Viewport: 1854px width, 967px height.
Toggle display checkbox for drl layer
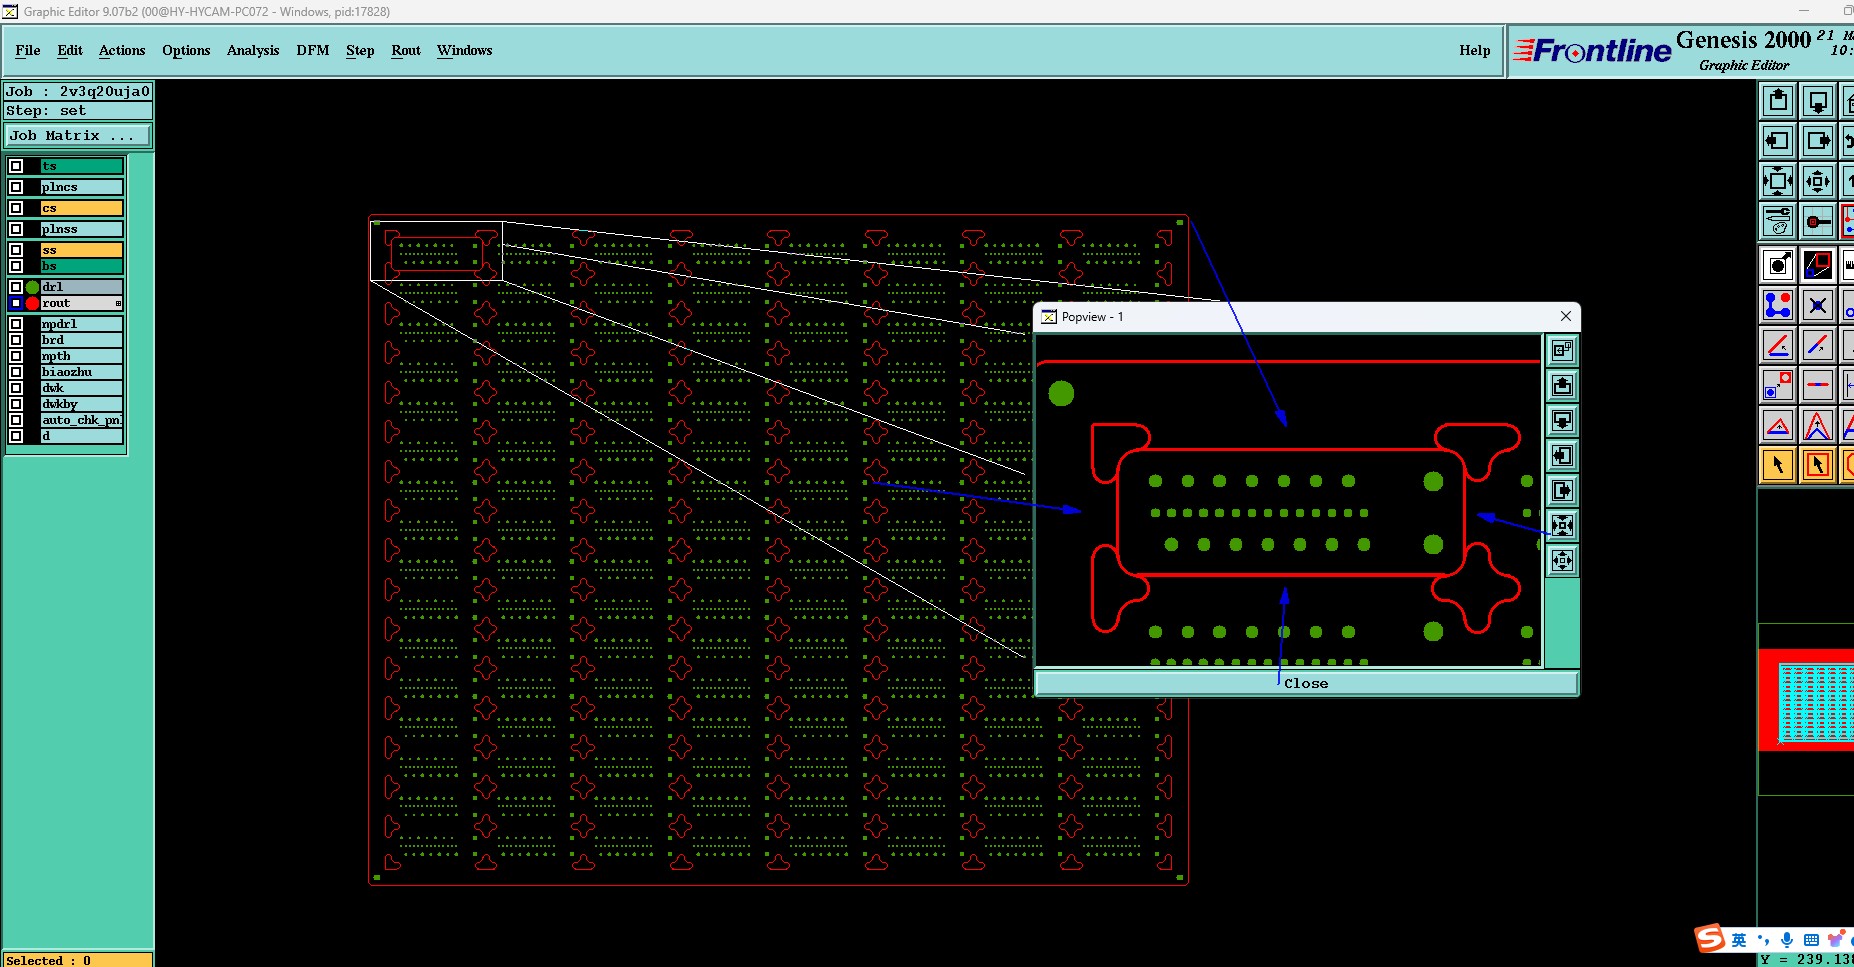coord(16,287)
